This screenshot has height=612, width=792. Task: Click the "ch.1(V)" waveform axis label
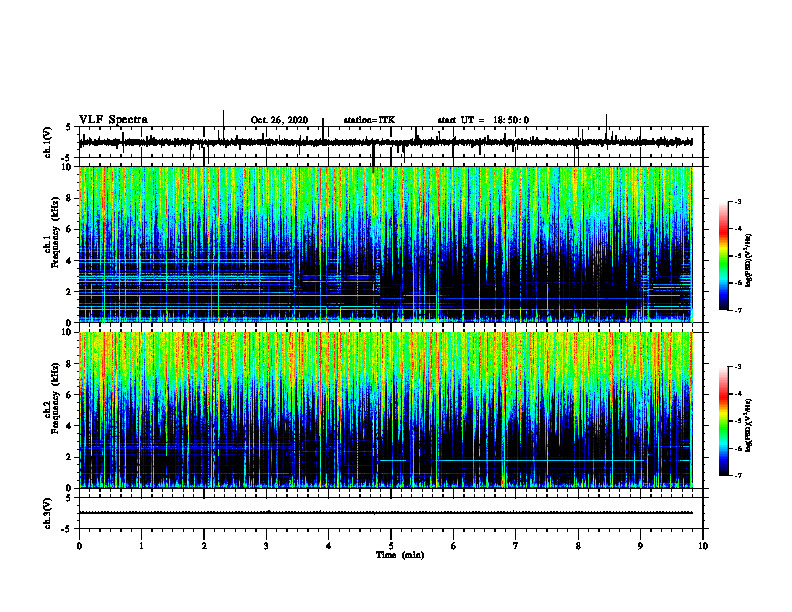[x=48, y=142]
